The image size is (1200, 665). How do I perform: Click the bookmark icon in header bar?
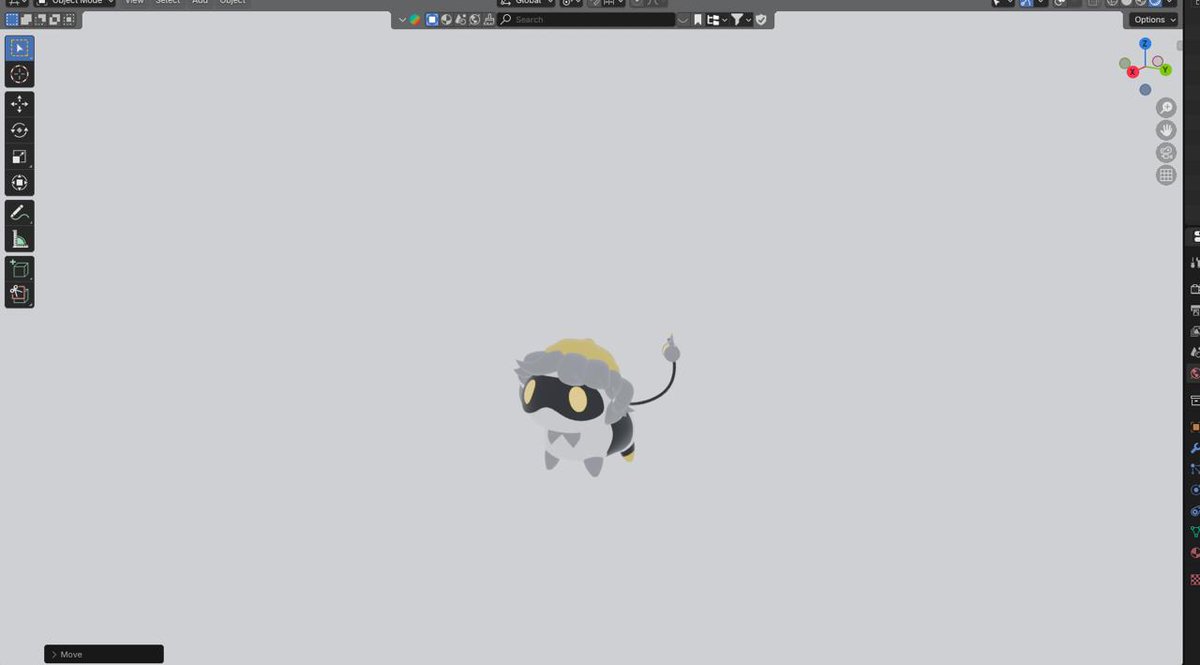click(698, 19)
